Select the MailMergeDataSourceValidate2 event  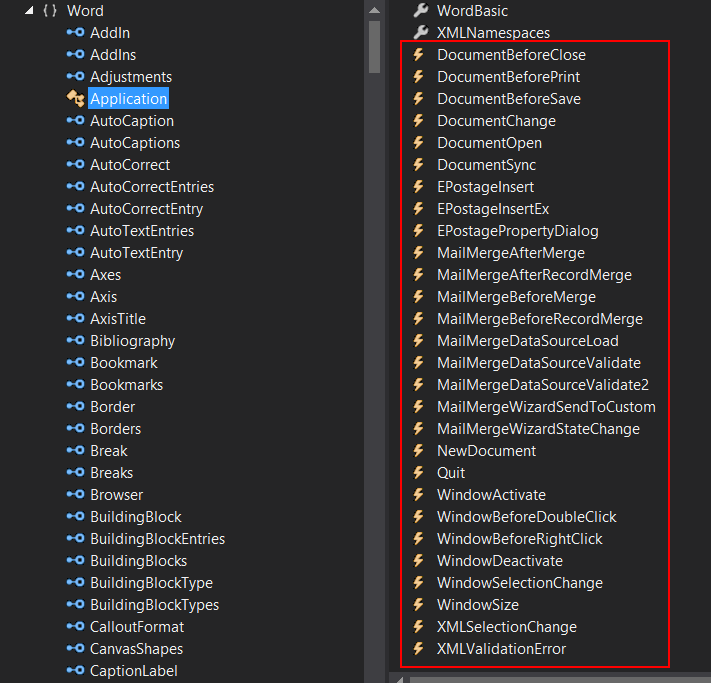click(x=543, y=385)
